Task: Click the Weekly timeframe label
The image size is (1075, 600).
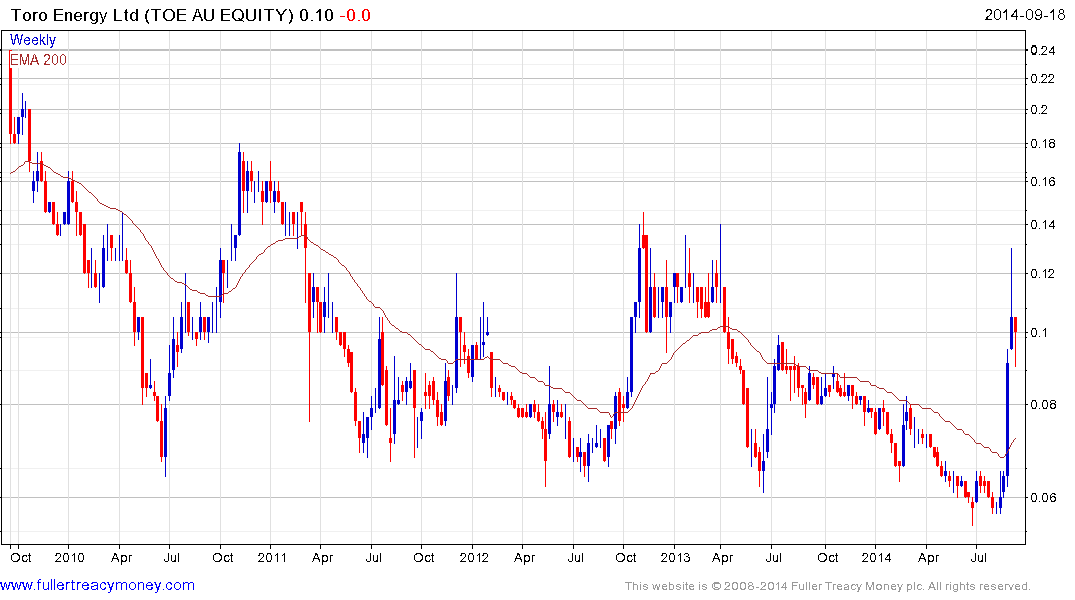Action: (x=33, y=40)
